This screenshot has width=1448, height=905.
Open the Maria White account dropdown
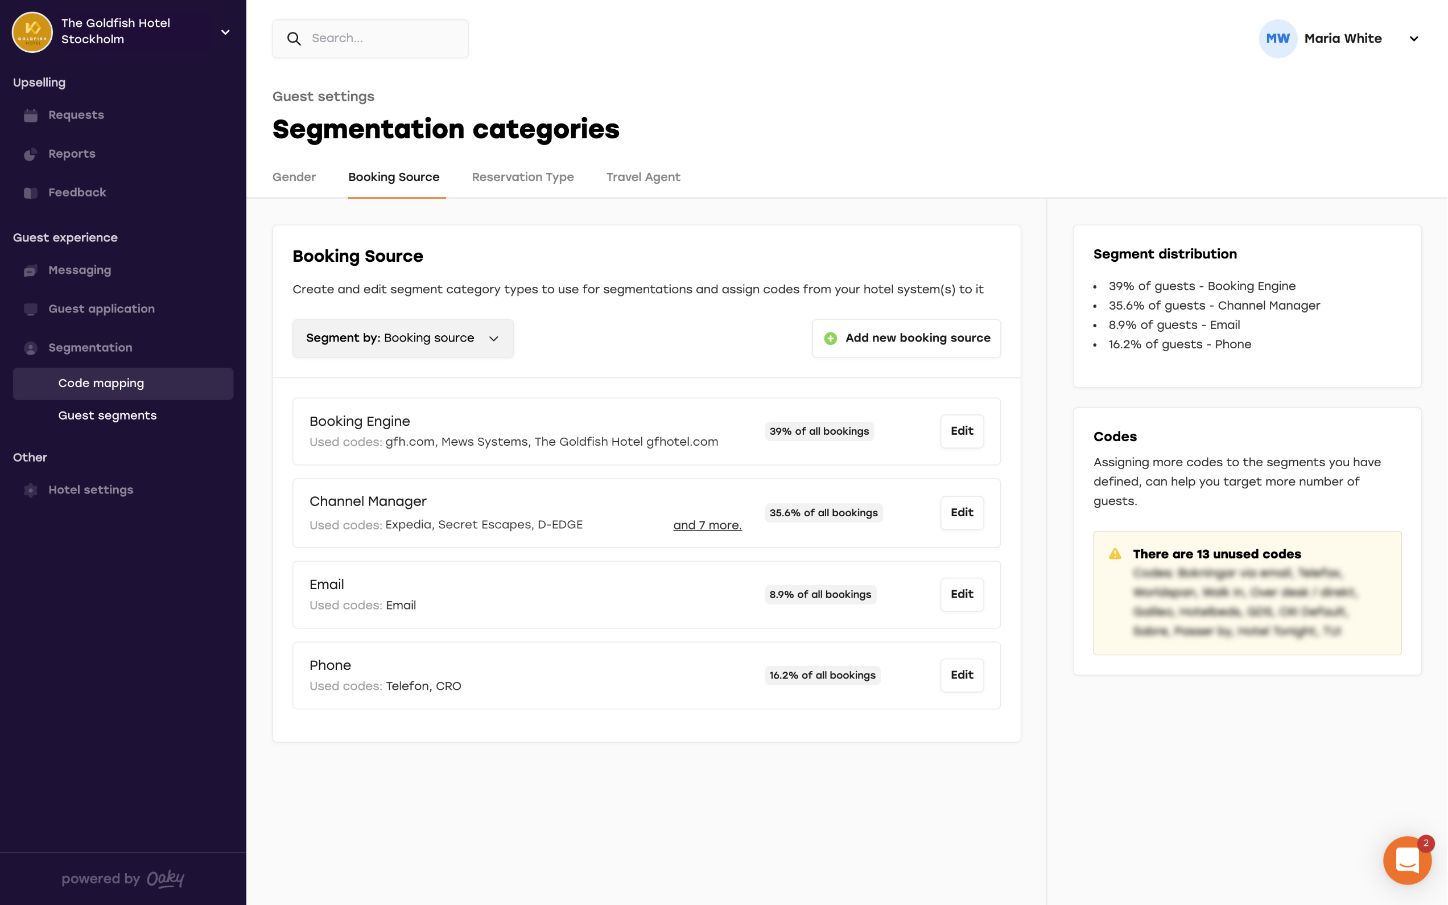pos(1414,39)
